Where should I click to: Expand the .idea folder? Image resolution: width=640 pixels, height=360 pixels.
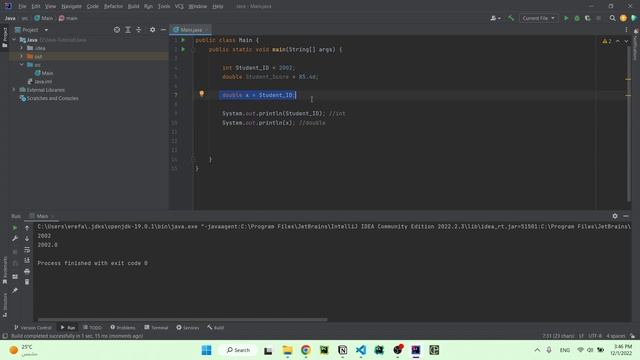click(22, 48)
